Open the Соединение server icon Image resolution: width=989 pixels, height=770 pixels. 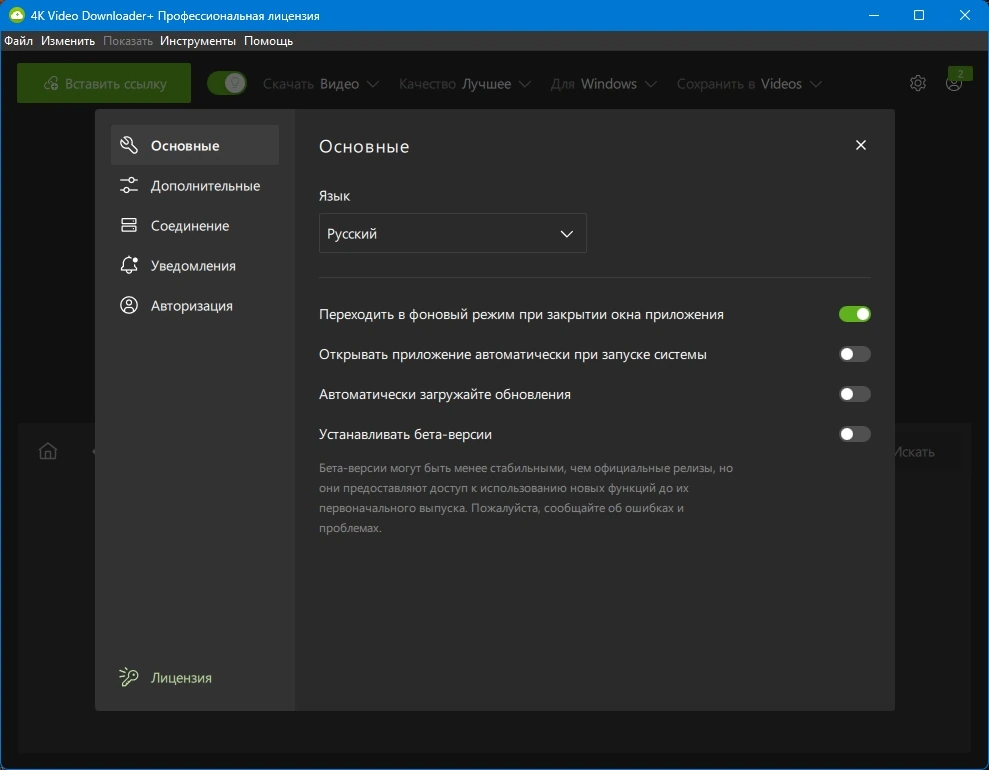point(129,225)
